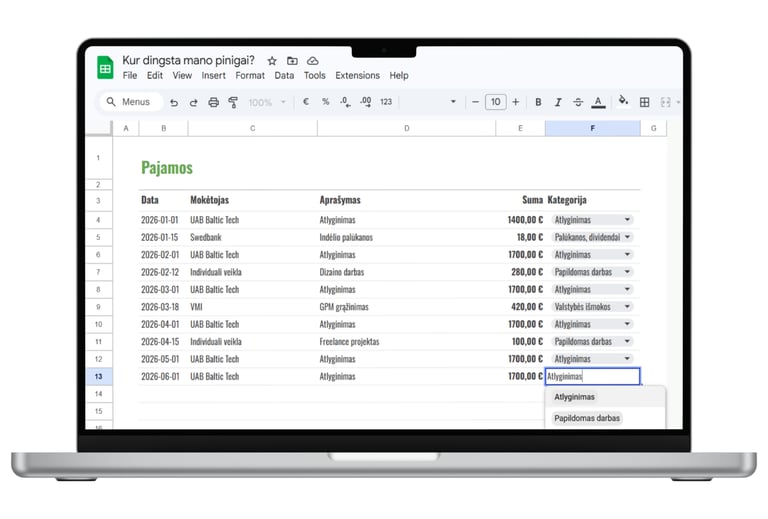Click the Redo arrow in toolbar
The width and height of the screenshot is (768, 519).
point(193,102)
